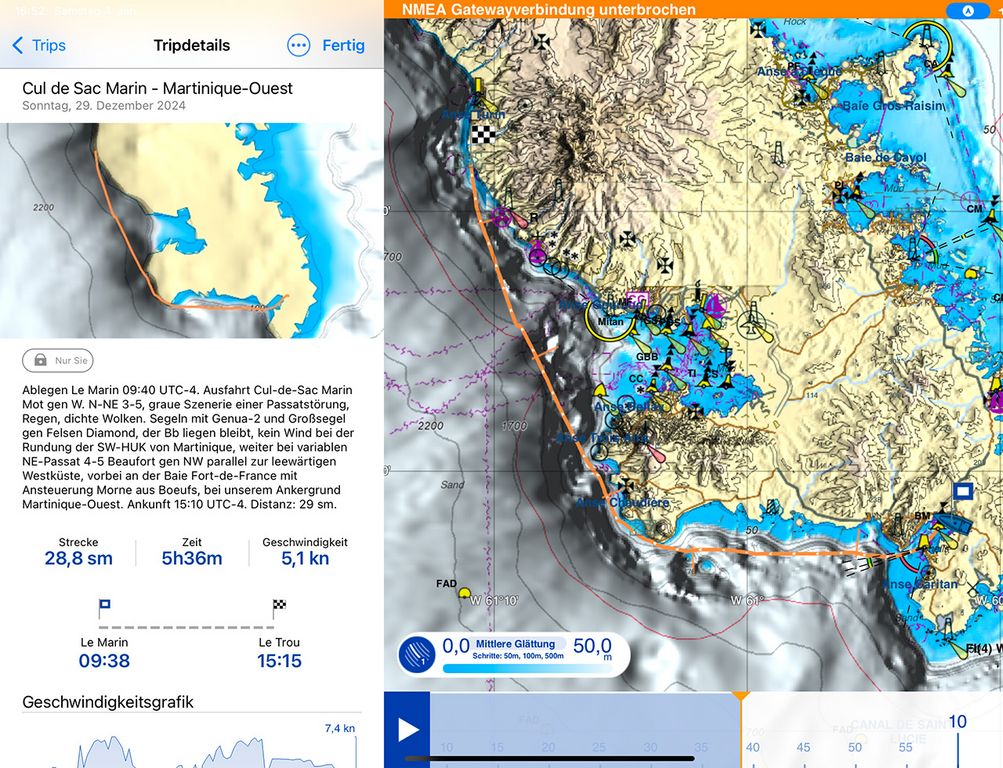The image size is (1003, 768).
Task: Go back to the Trips list
Action: (x=38, y=45)
